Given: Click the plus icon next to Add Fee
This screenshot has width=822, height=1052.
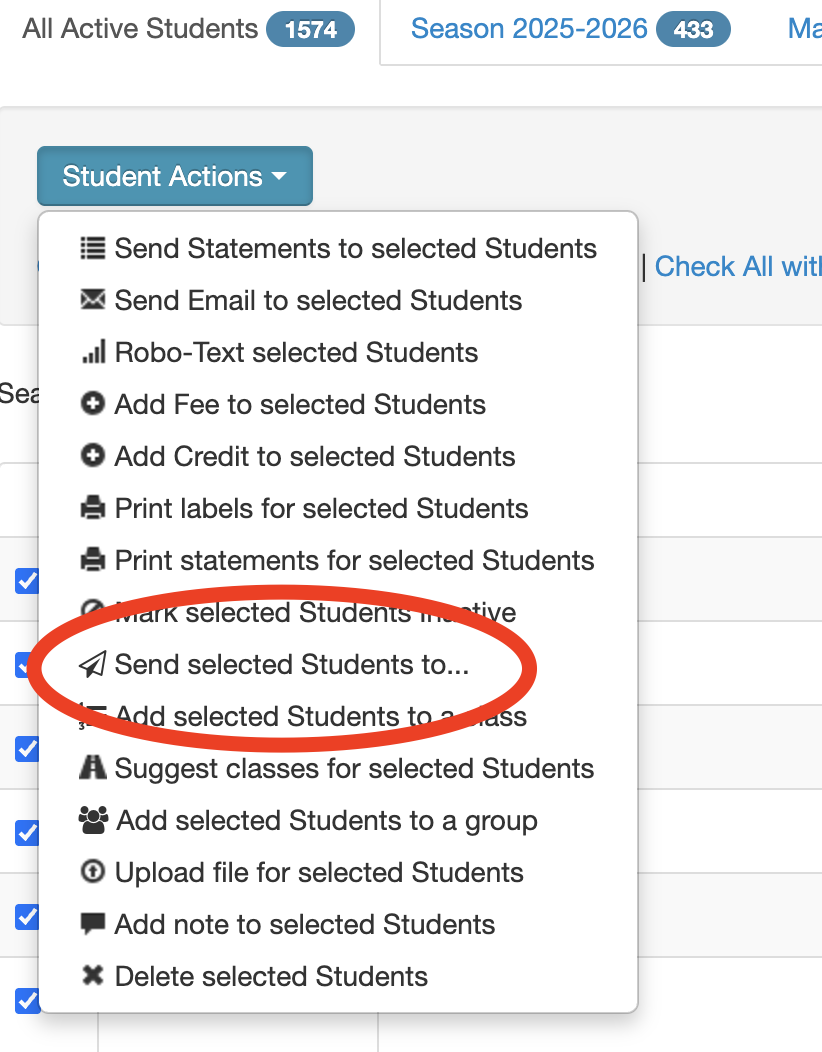Looking at the screenshot, I should tap(93, 404).
